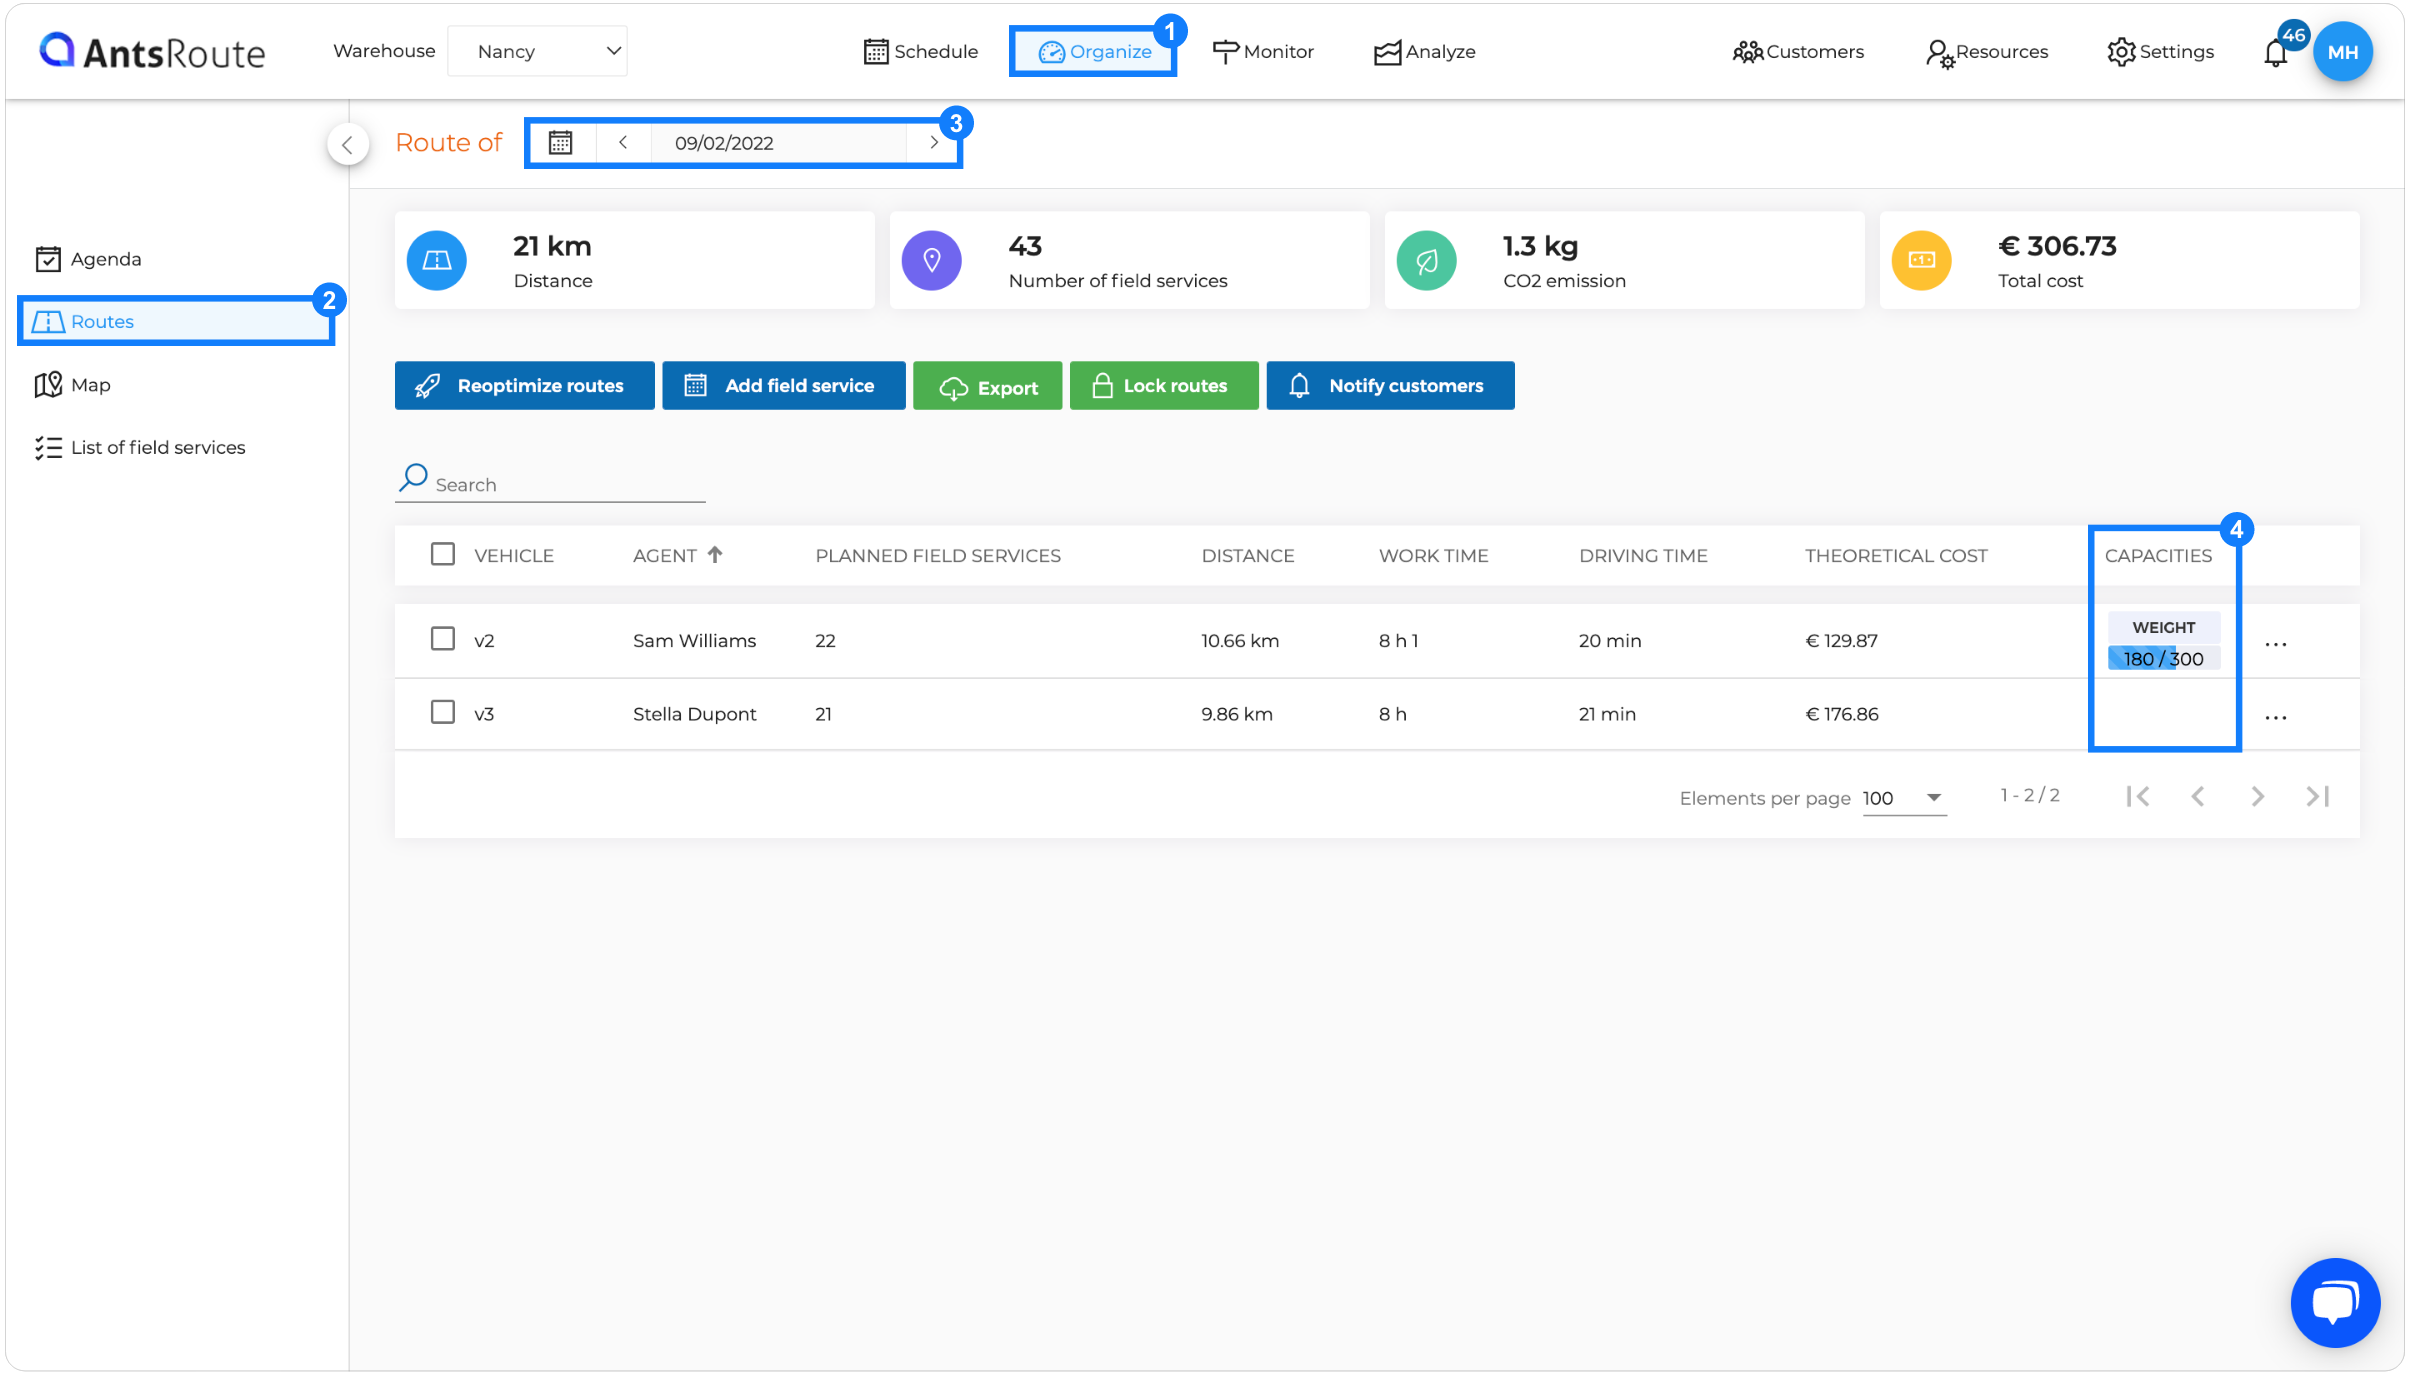2409x1374 pixels.
Task: Sort by Planned Field Services header
Action: (x=938, y=555)
